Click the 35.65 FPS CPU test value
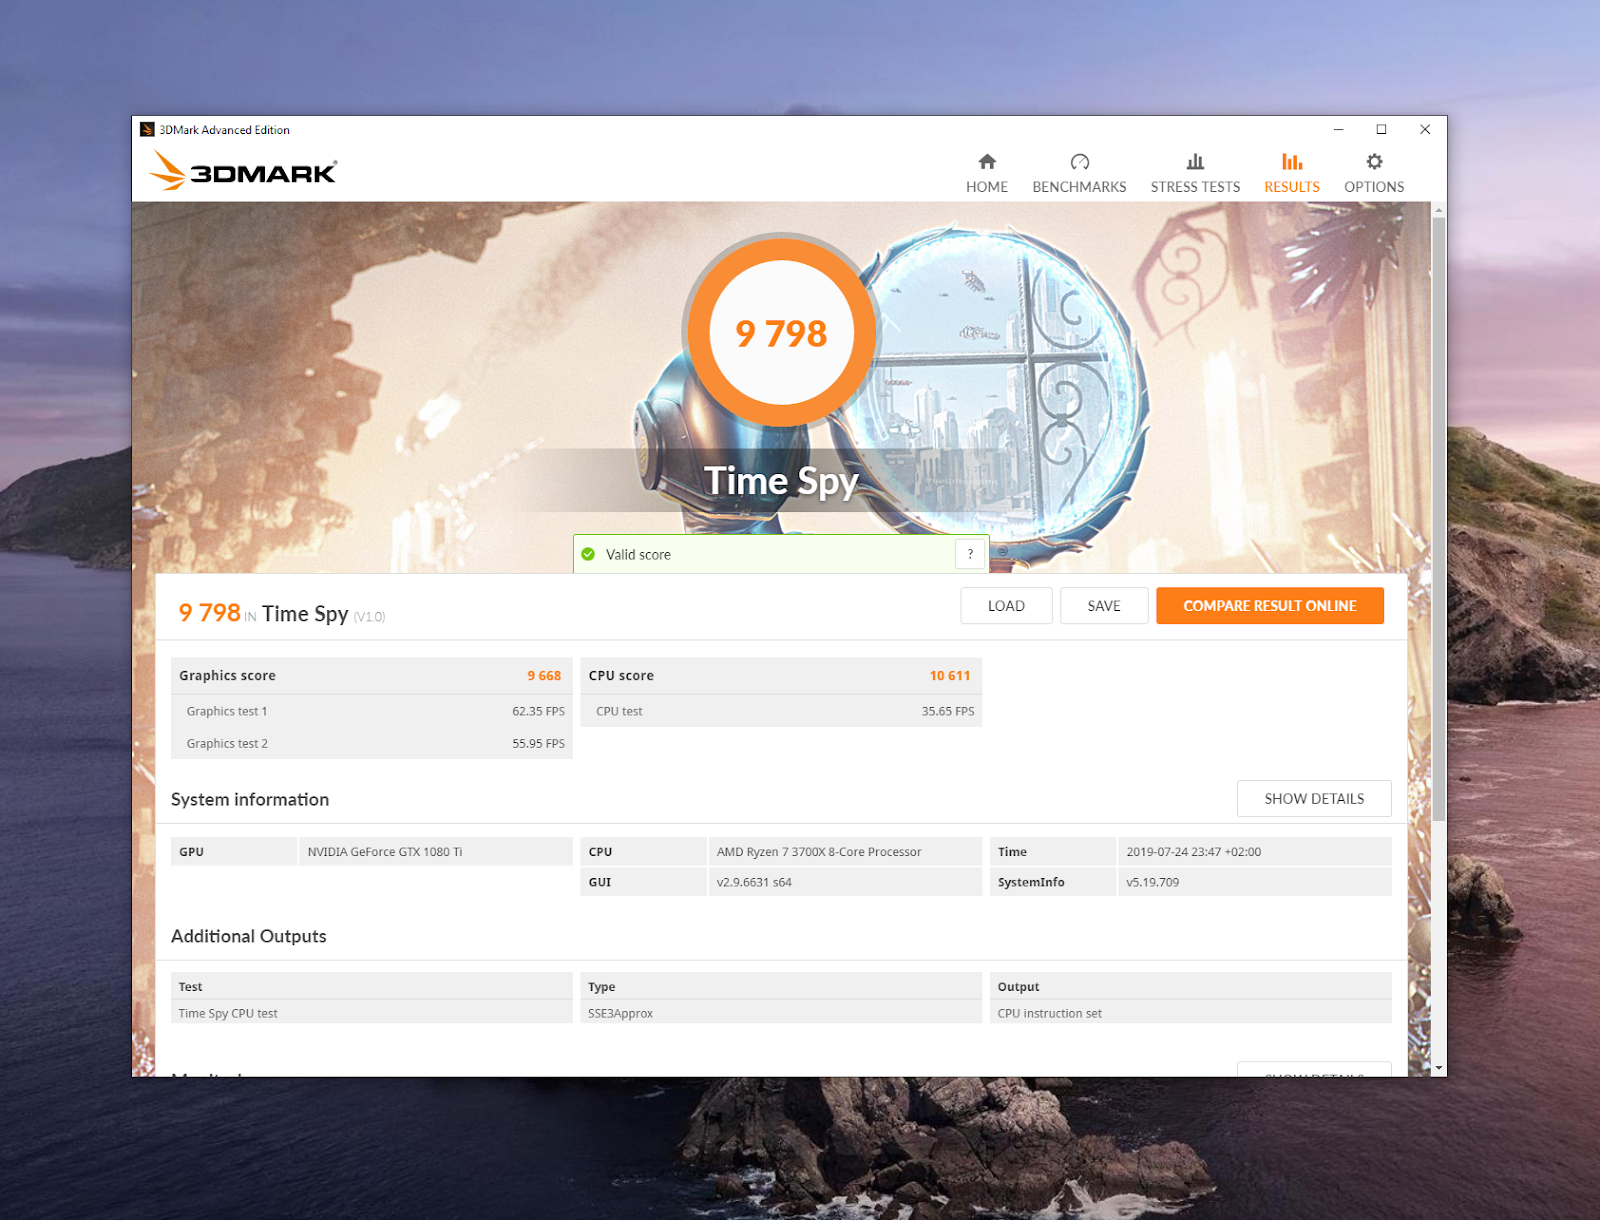 click(948, 712)
